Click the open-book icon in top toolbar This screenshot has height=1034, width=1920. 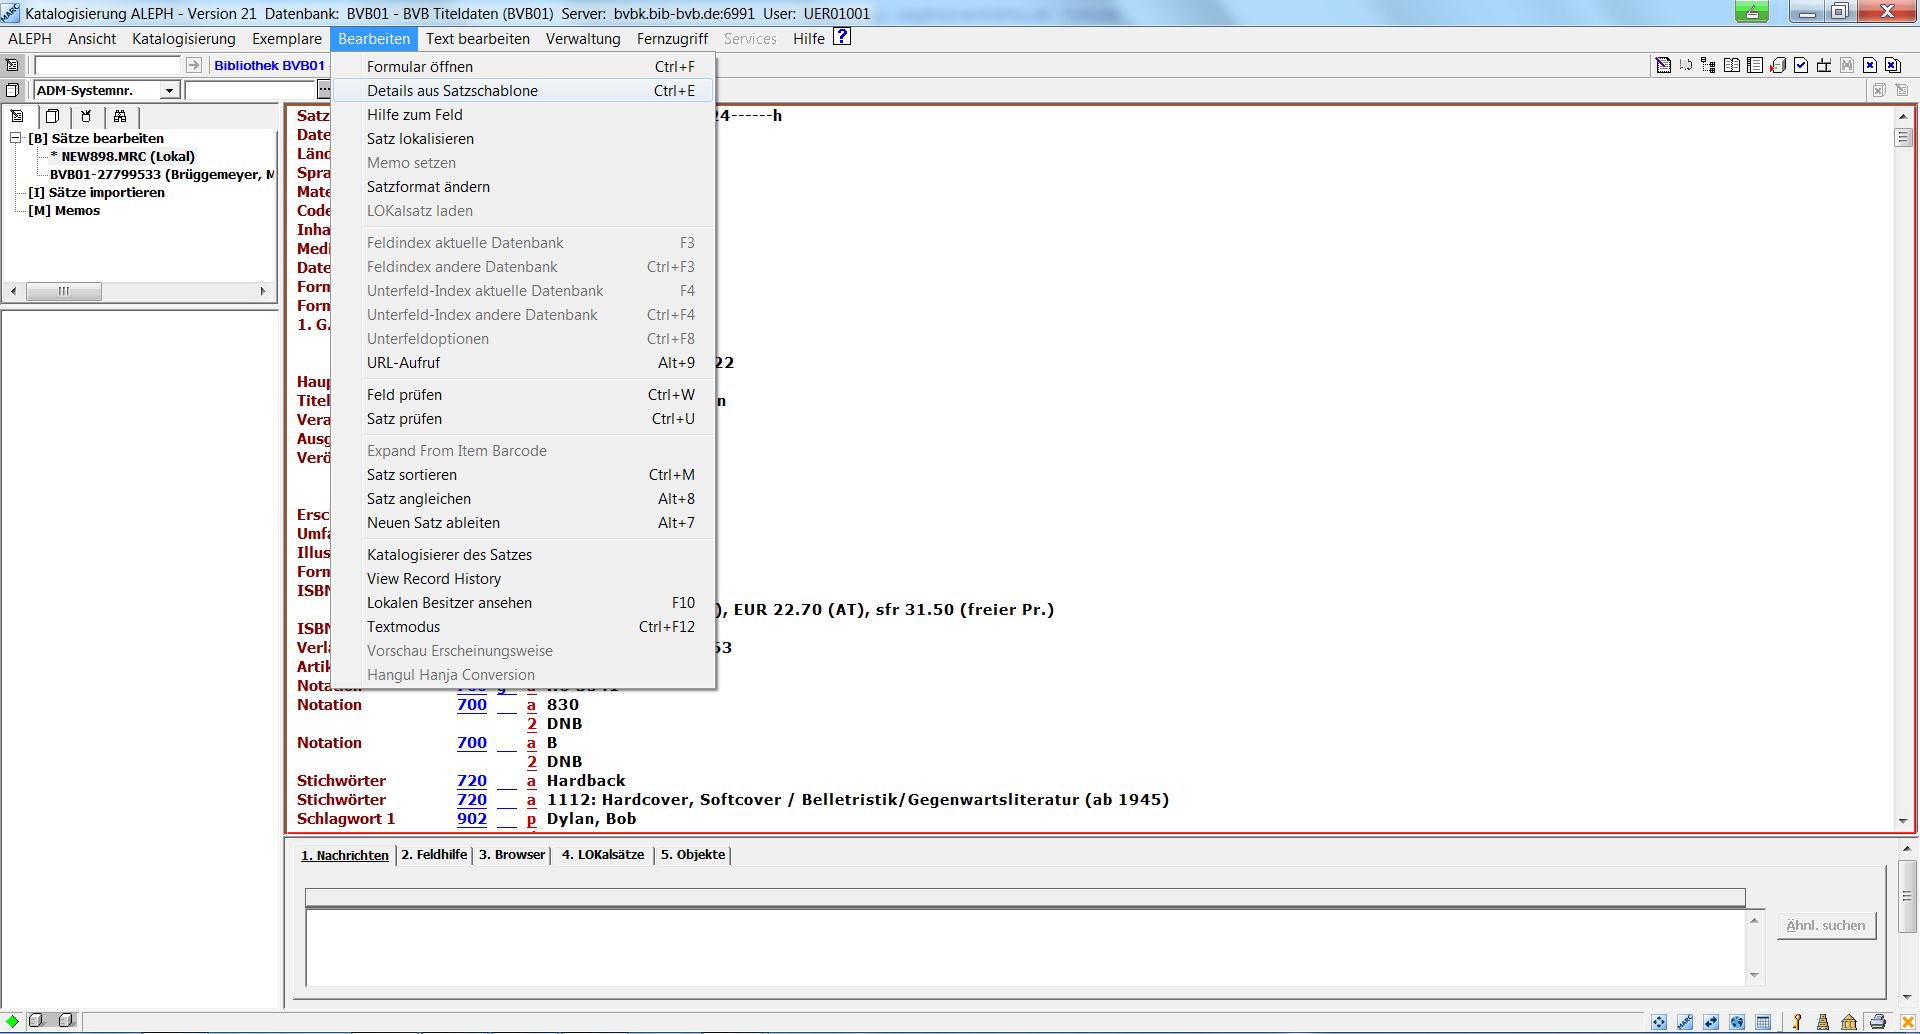pos(1732,66)
